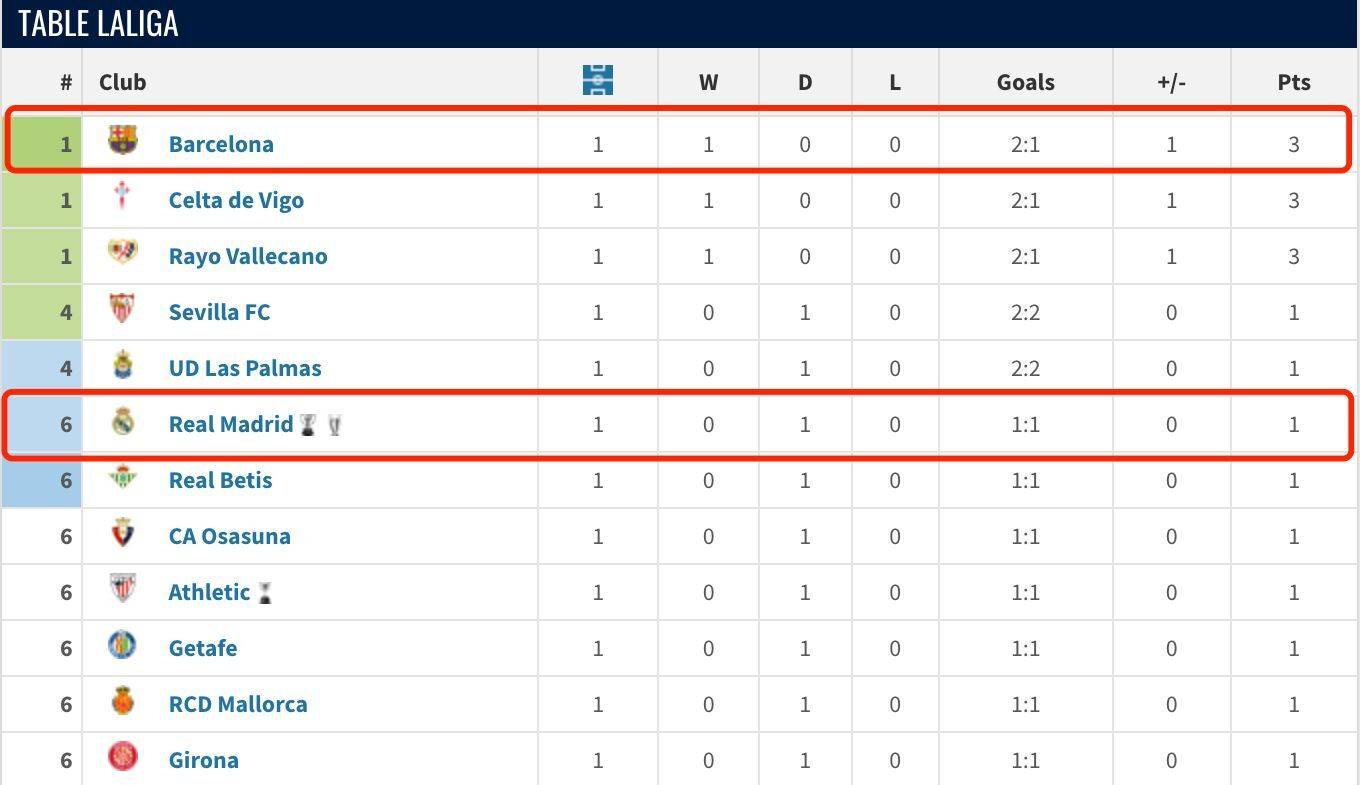
Task: Click the Athletic club crest icon
Action: pyautogui.click(x=122, y=589)
